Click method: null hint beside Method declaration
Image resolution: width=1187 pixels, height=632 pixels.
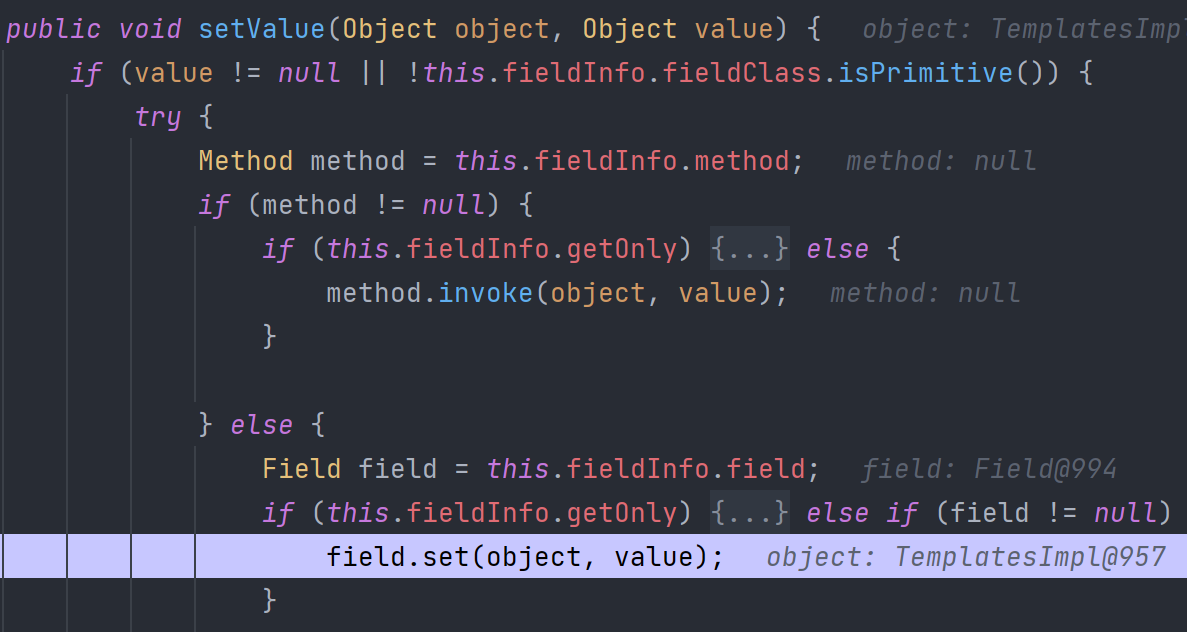pos(941,161)
